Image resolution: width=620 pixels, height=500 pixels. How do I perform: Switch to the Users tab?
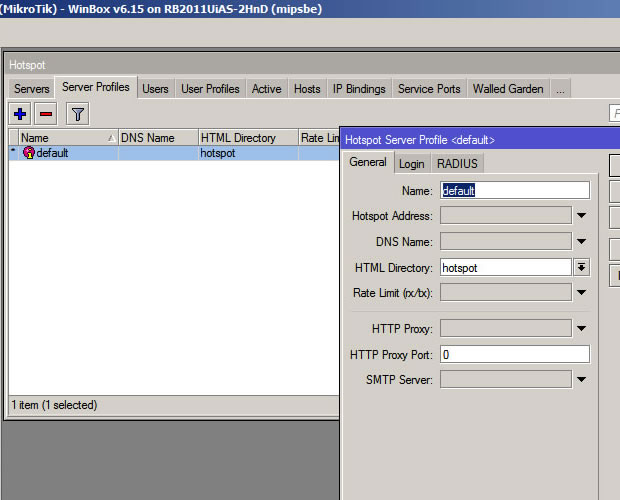tap(155, 89)
